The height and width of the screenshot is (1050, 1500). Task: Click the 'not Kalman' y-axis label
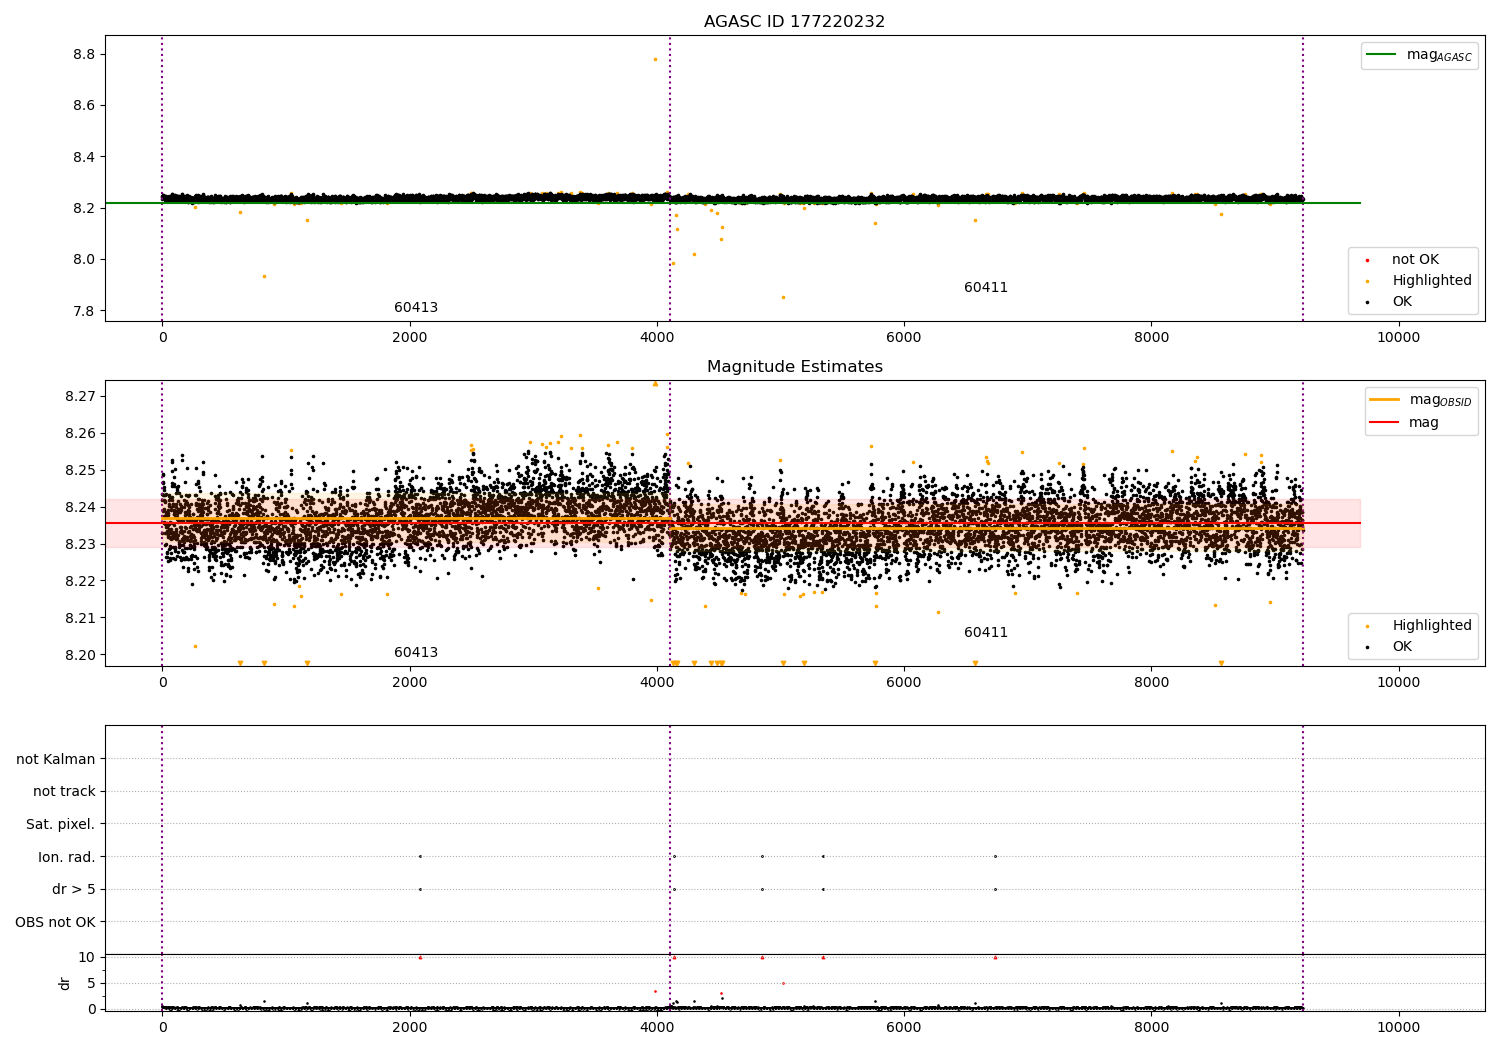point(56,760)
